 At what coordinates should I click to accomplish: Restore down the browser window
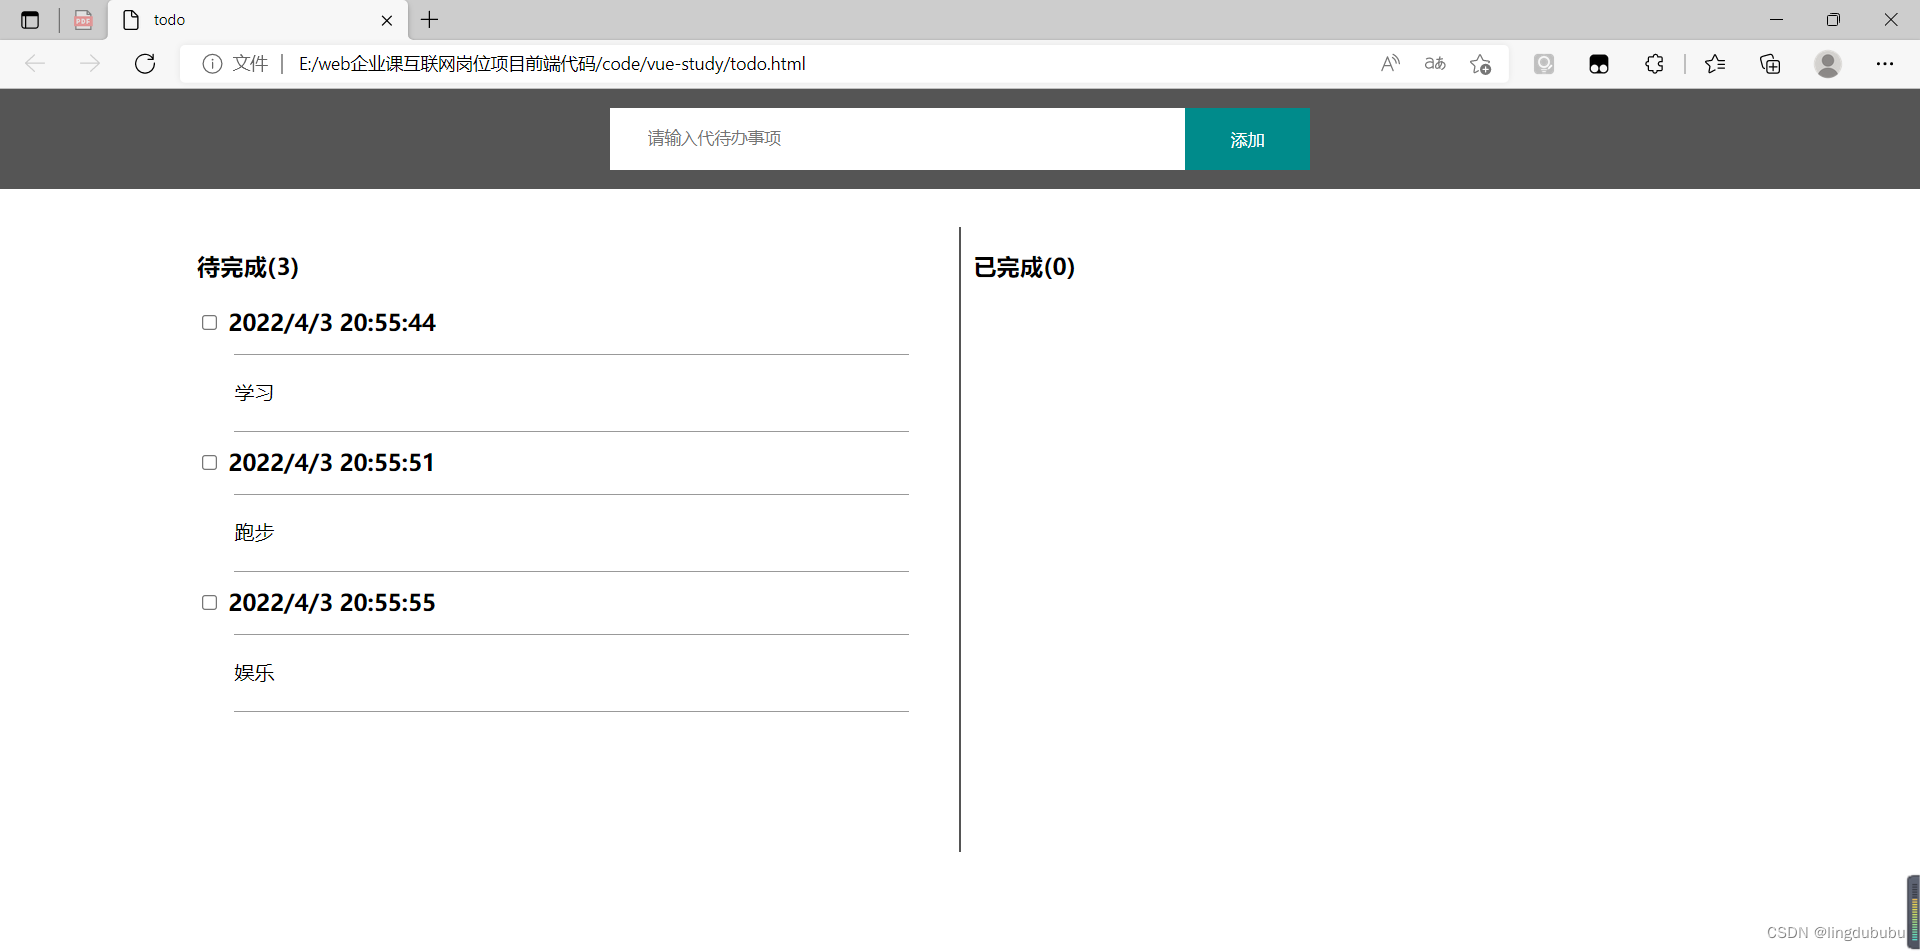point(1833,20)
